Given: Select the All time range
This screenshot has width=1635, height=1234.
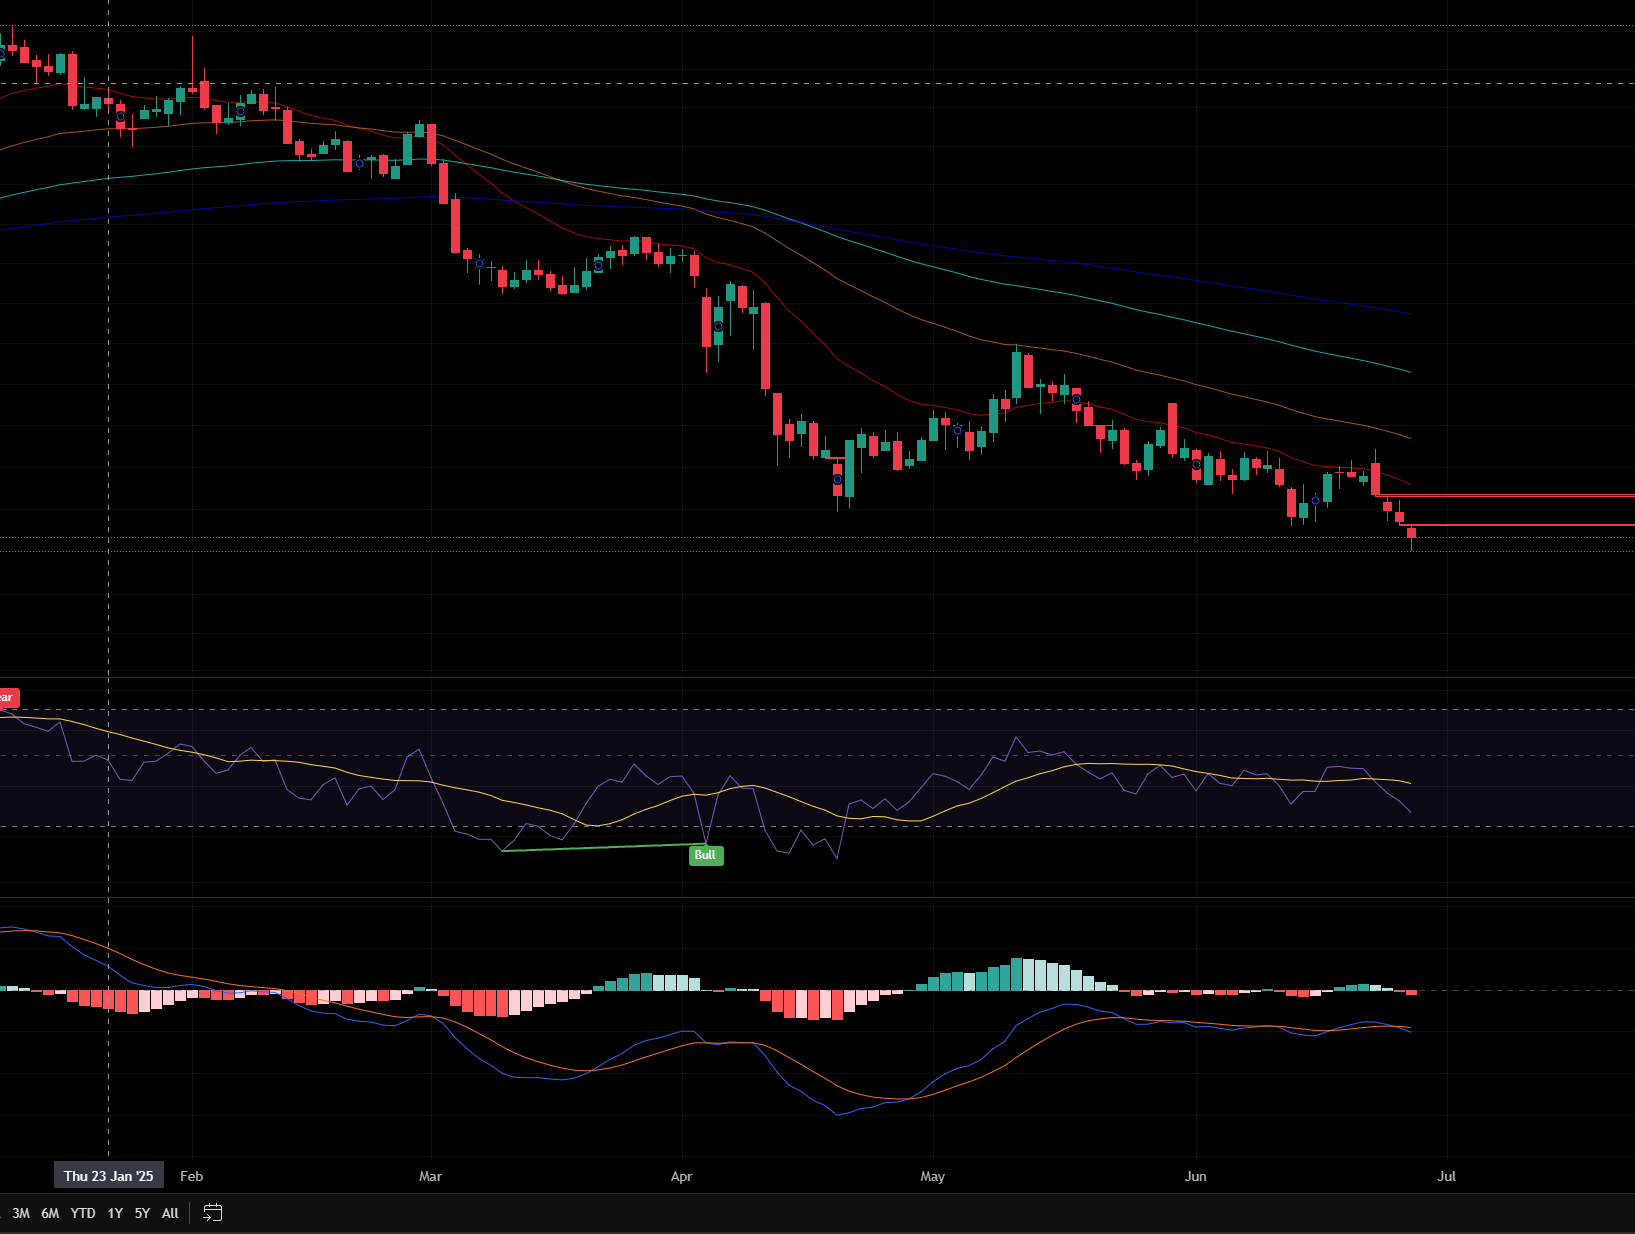Looking at the screenshot, I should click(170, 1213).
